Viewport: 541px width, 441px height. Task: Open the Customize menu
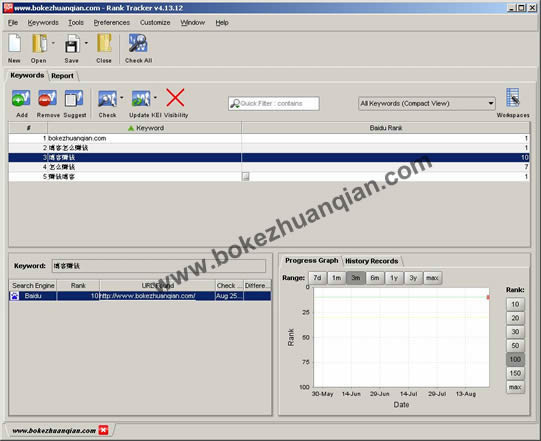(x=155, y=23)
